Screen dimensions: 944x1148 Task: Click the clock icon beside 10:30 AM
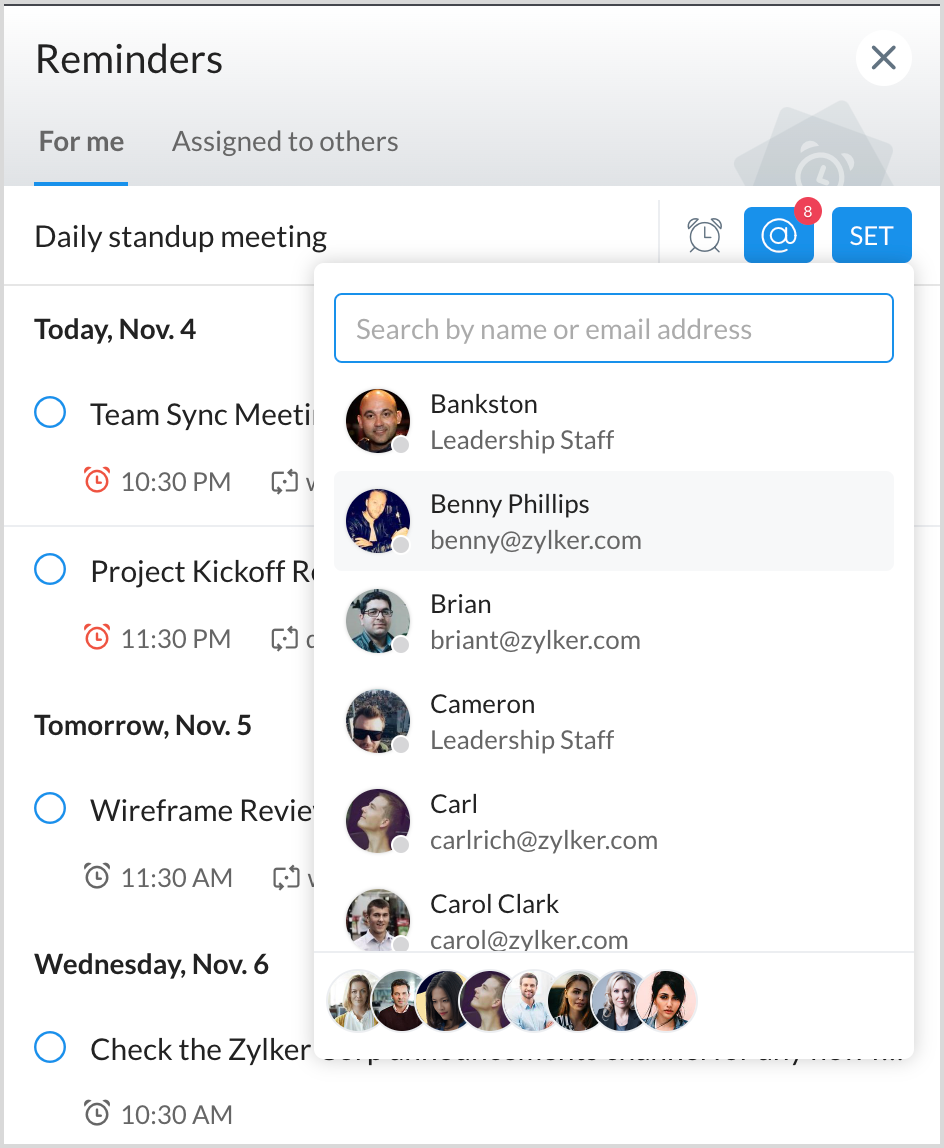[x=97, y=1113]
